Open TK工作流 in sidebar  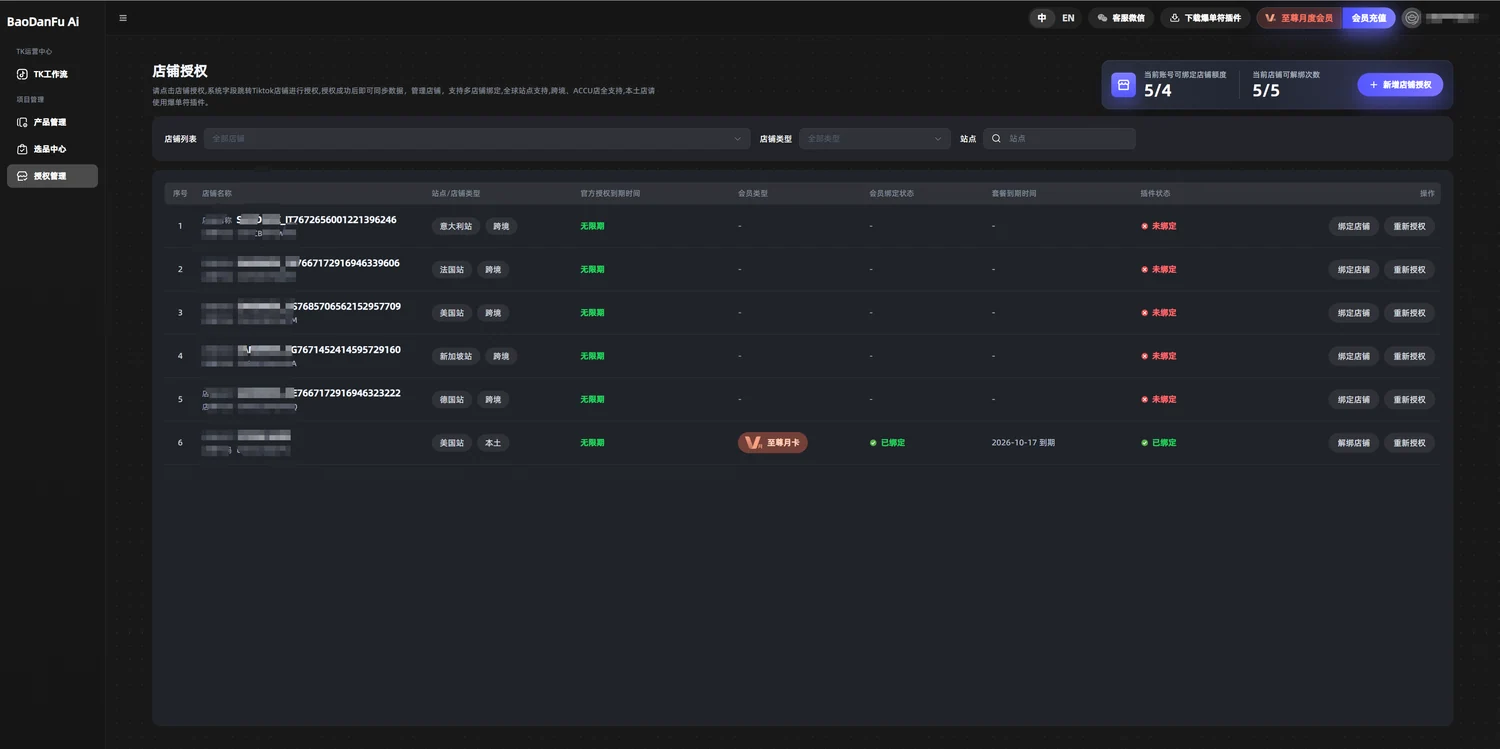click(52, 74)
